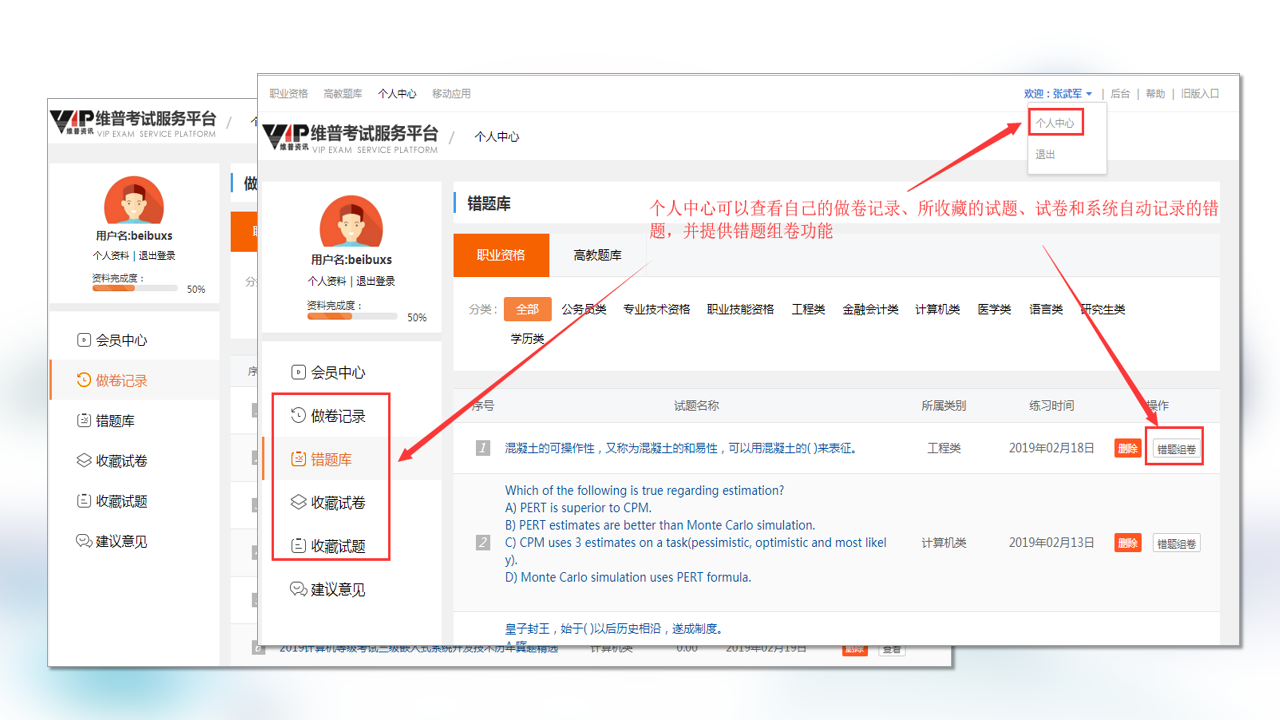
Task: Open the 欢迎：张武军 user dropdown
Action: tap(1057, 94)
